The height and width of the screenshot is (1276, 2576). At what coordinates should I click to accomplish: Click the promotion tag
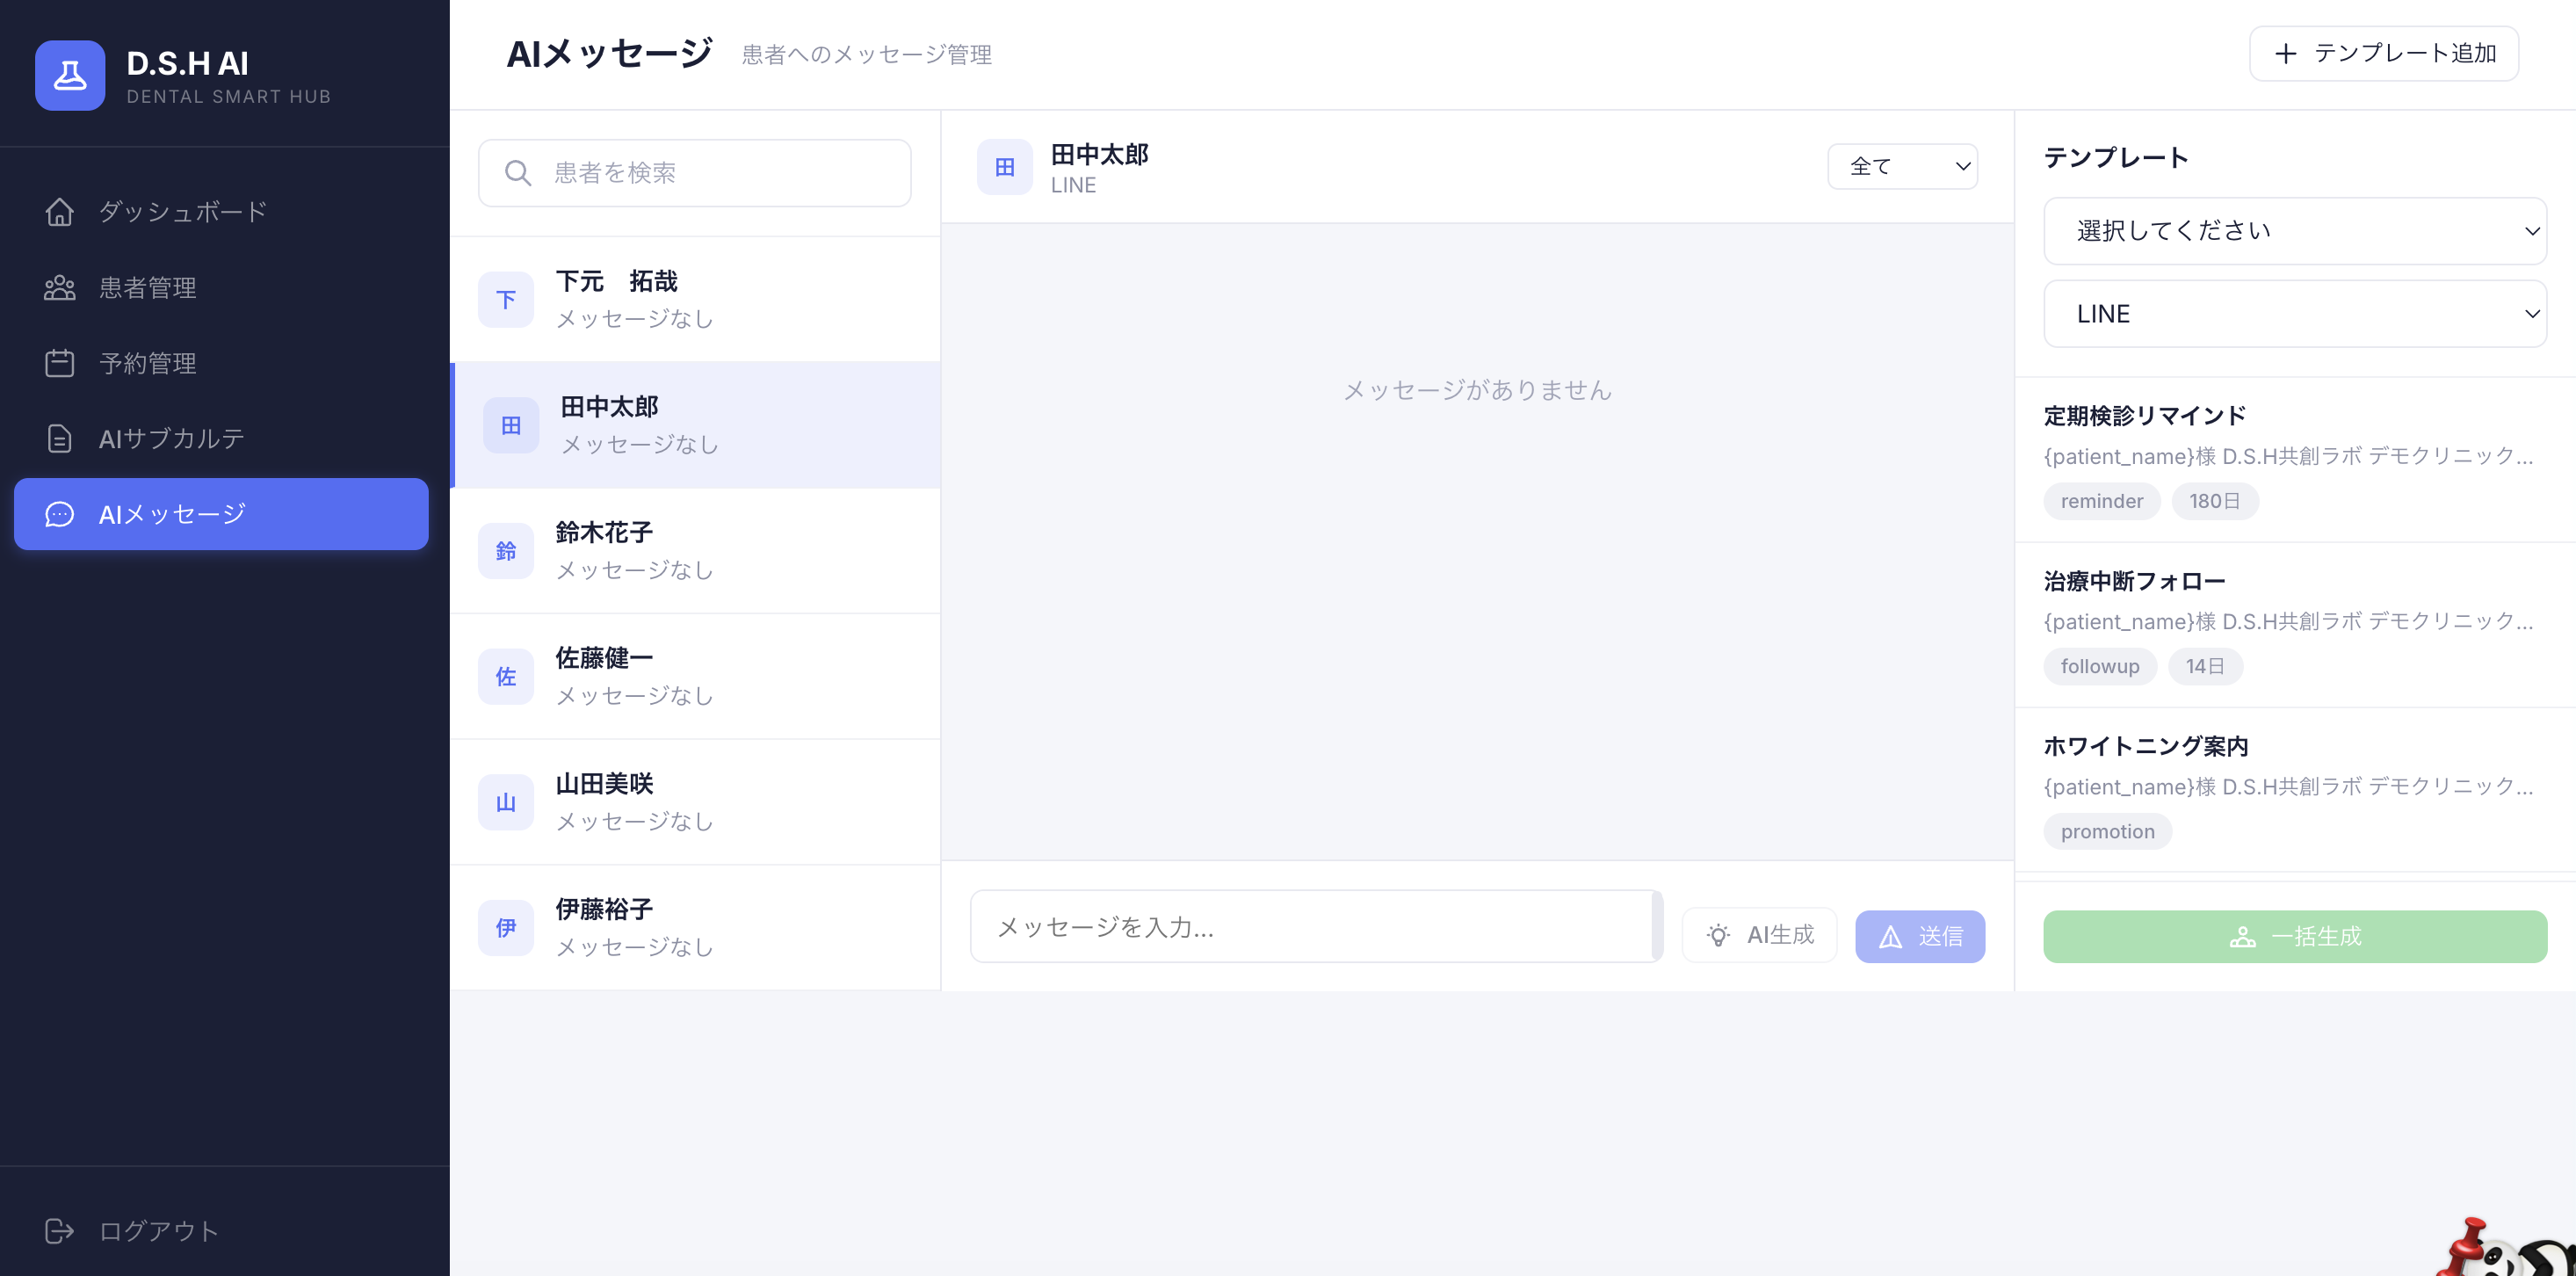tap(2108, 831)
